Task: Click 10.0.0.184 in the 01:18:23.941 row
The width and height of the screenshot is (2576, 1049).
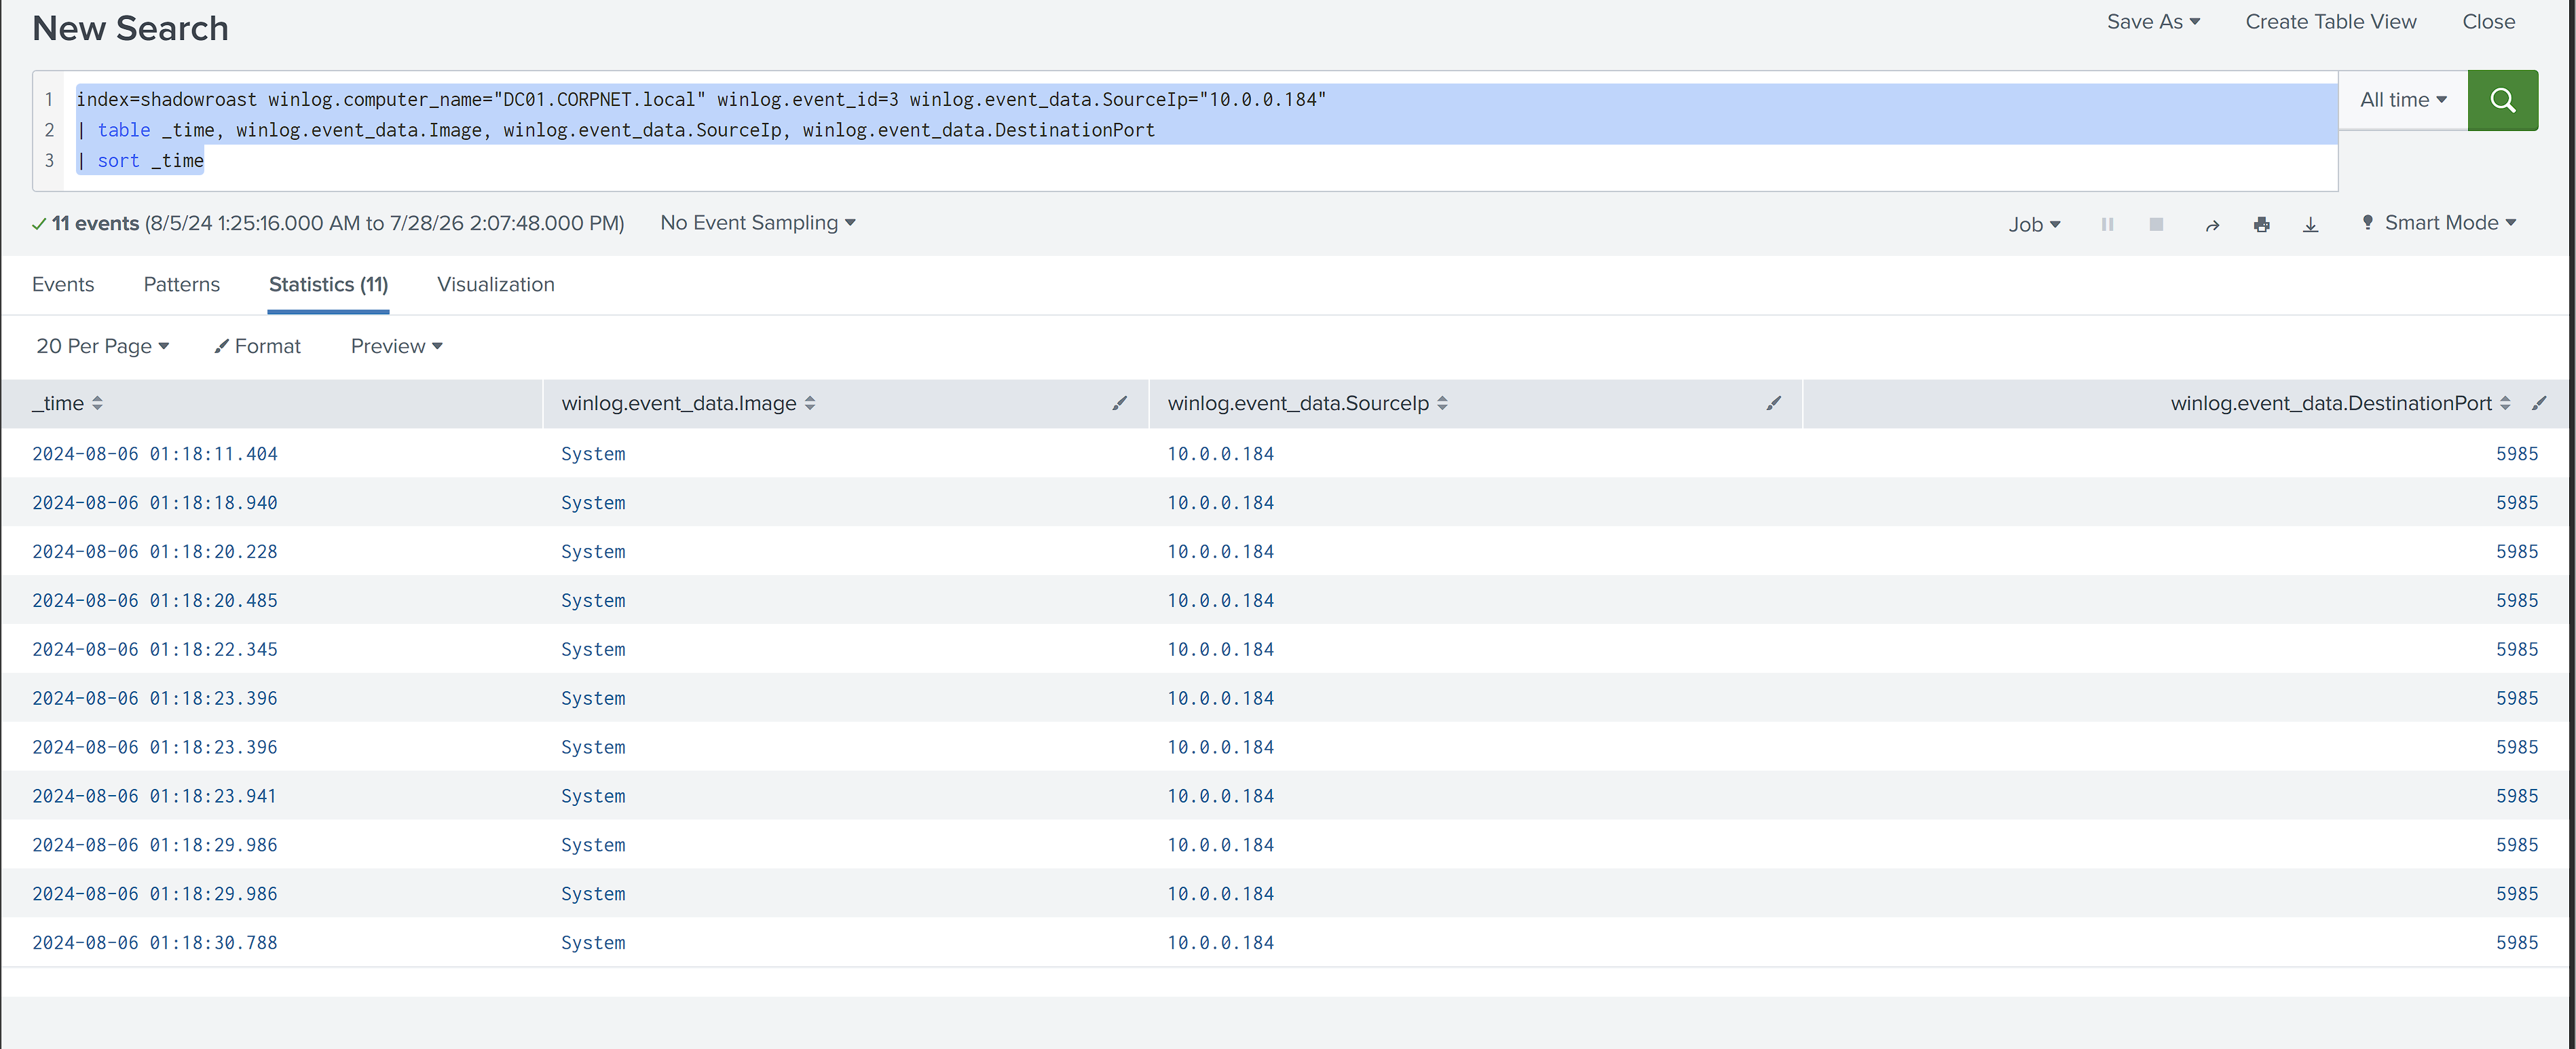Action: tap(1221, 797)
